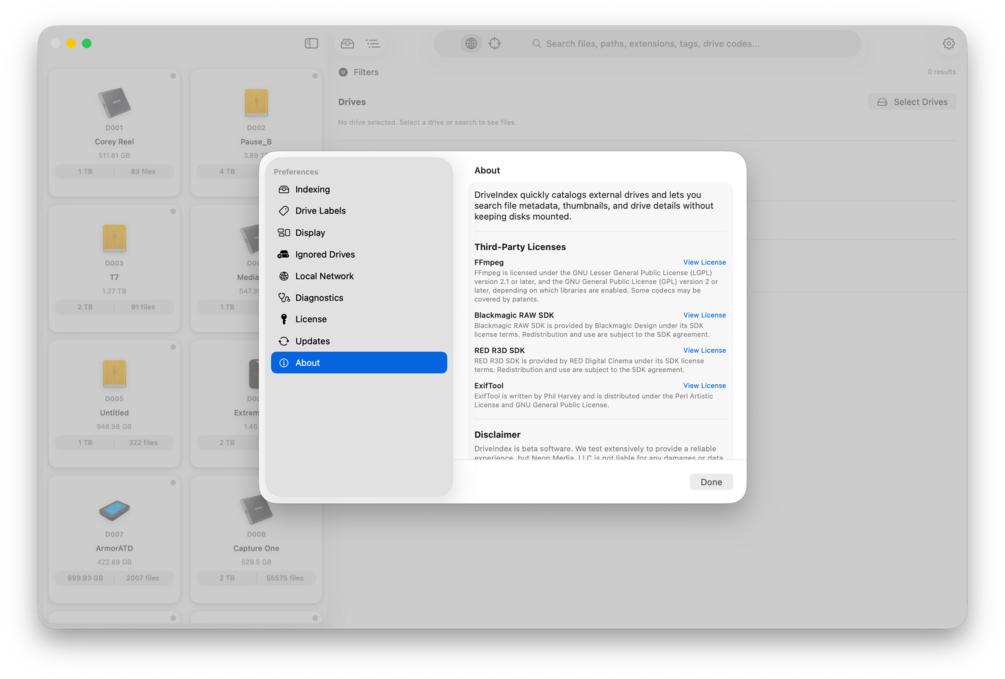Click the status dot on T7 card

point(173,212)
